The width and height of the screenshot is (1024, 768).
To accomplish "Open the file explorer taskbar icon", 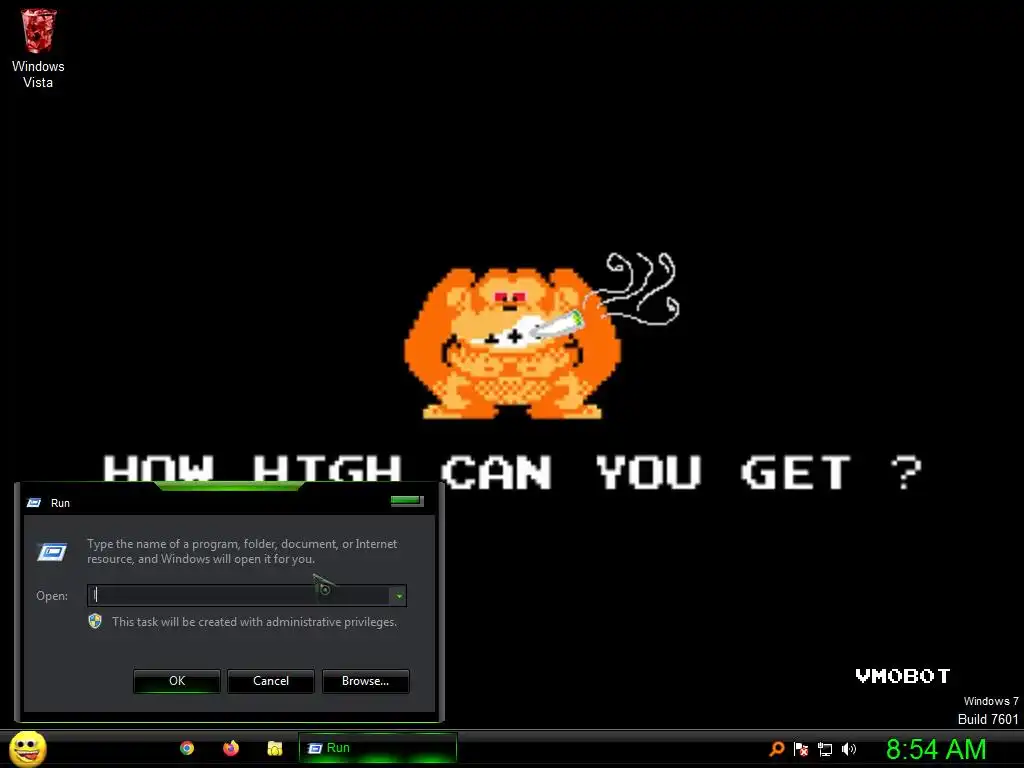I will [275, 748].
